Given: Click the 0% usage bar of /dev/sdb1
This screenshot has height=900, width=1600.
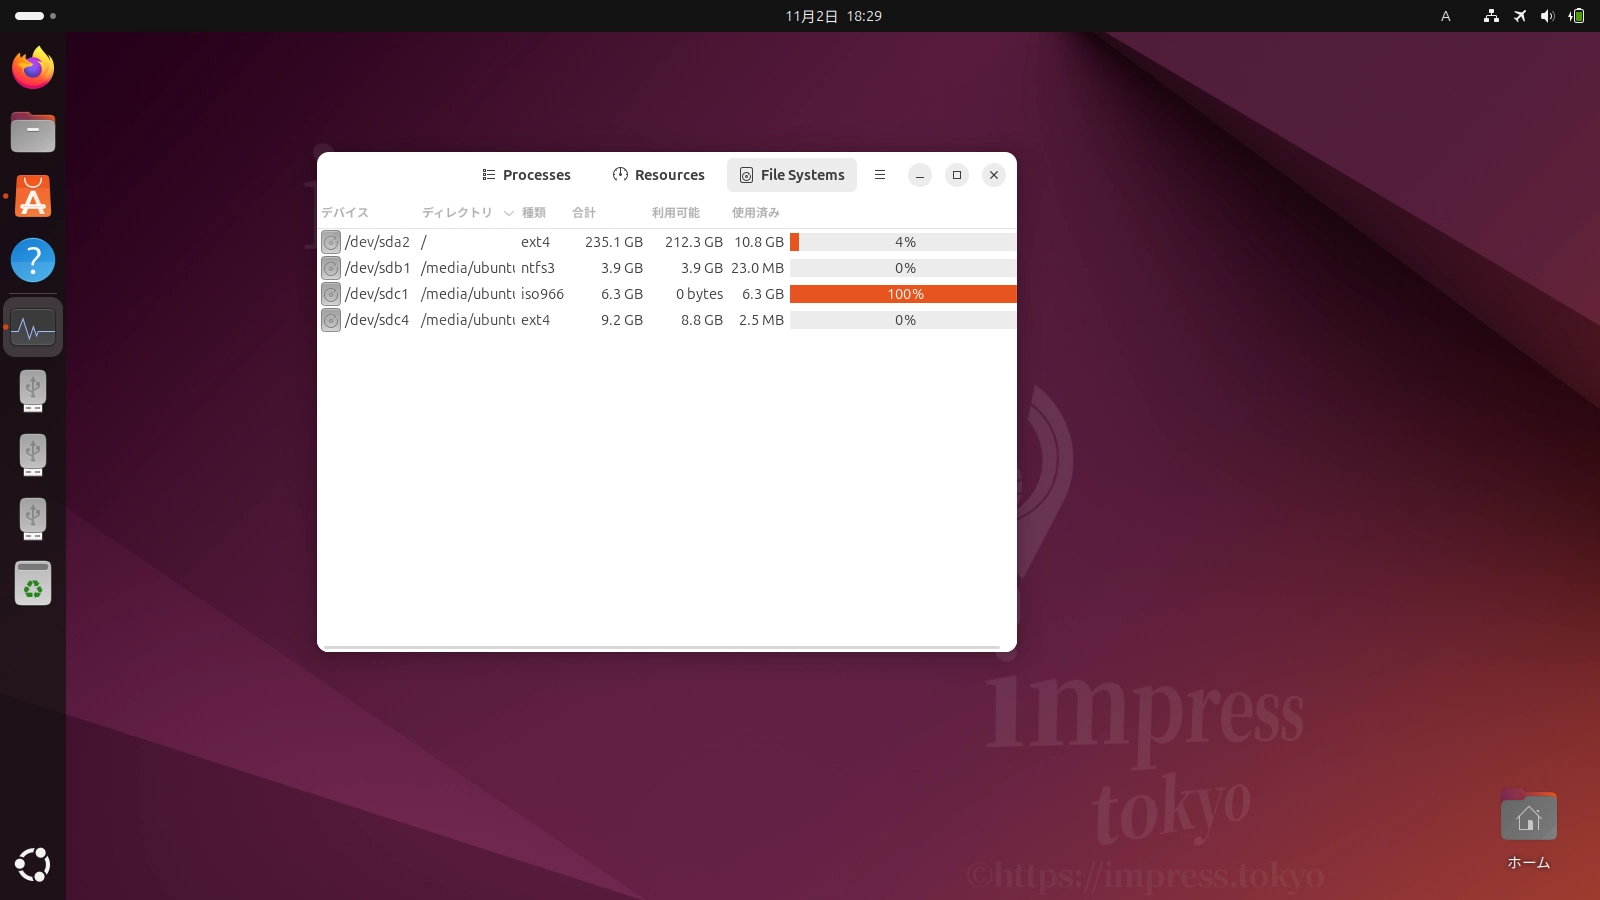Looking at the screenshot, I should coord(903,268).
